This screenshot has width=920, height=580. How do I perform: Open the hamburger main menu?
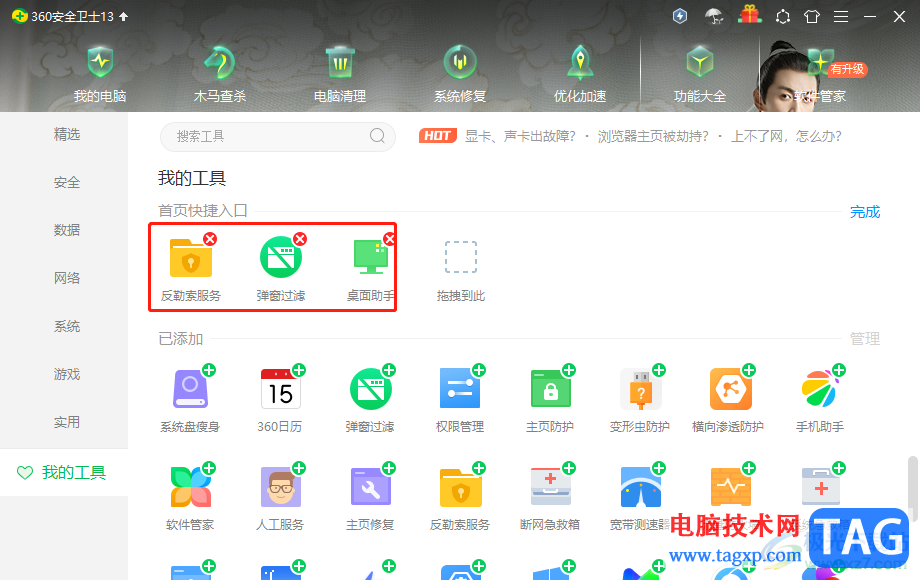click(841, 16)
